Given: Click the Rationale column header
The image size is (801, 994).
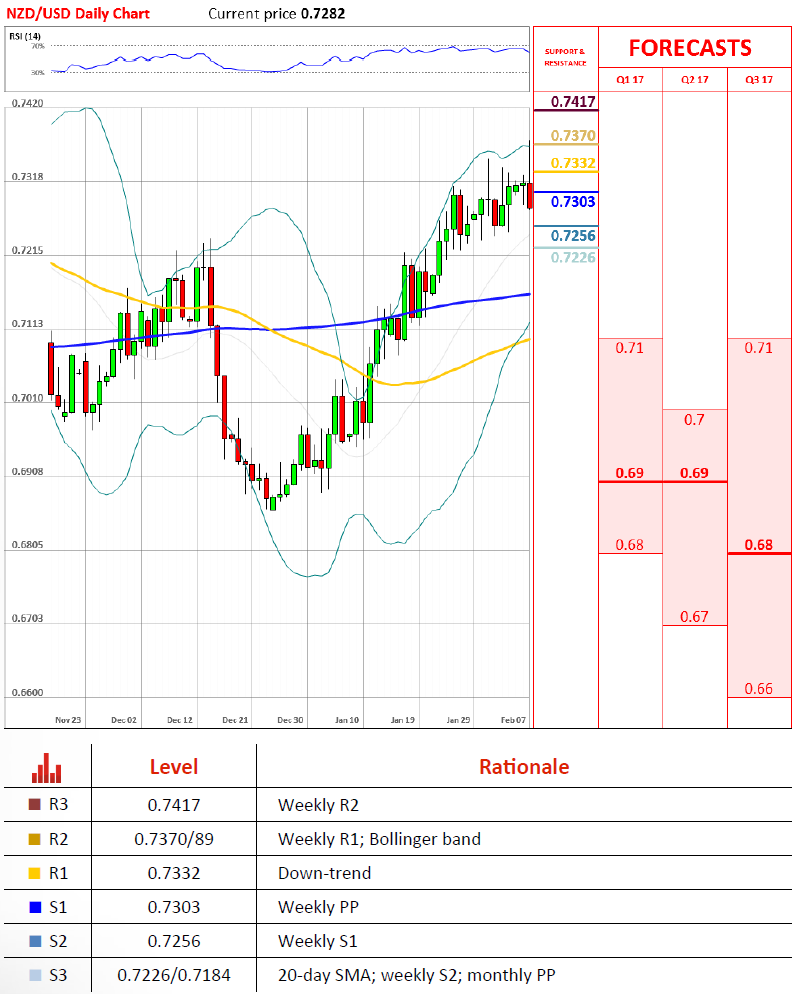Looking at the screenshot, I should pos(524,767).
